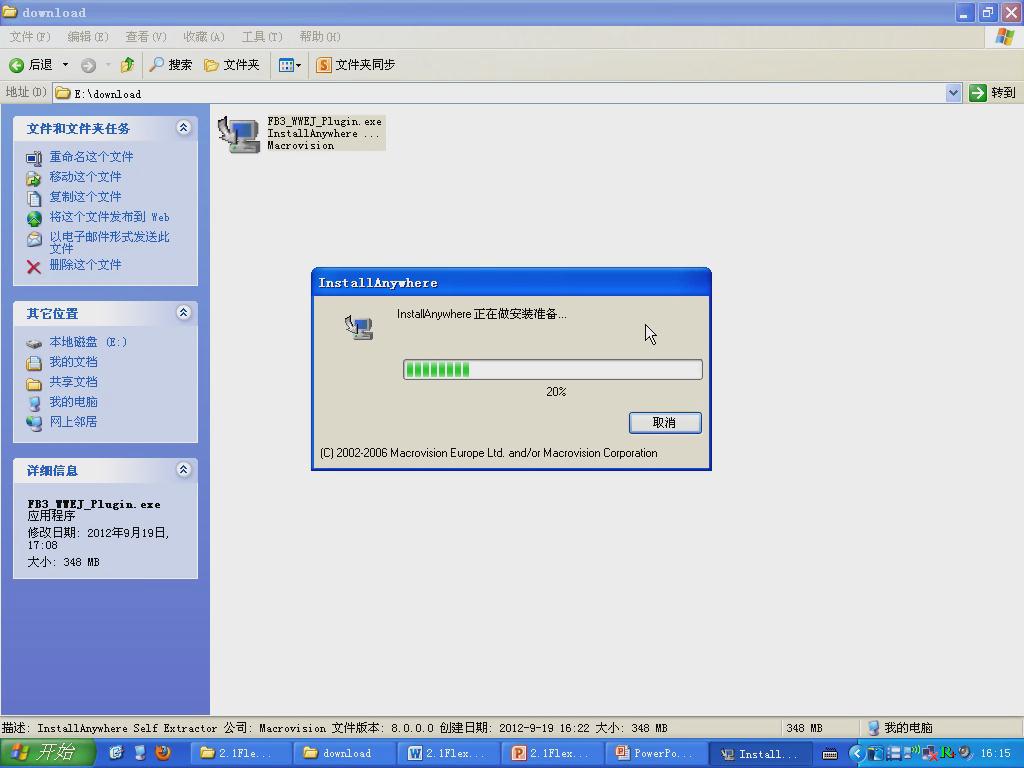Click the 16:15 system tray clock
Image resolution: width=1024 pixels, height=768 pixels.
pos(995,753)
